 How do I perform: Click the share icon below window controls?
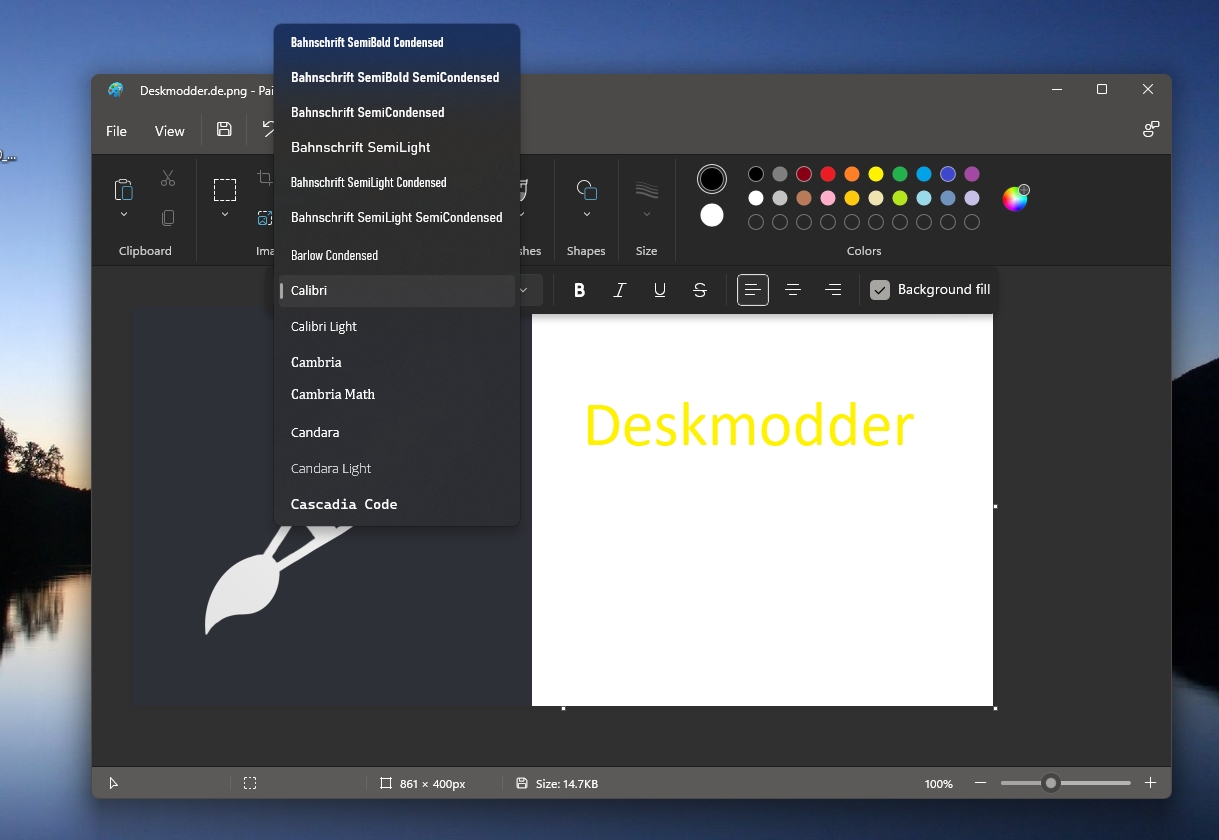coord(1151,129)
